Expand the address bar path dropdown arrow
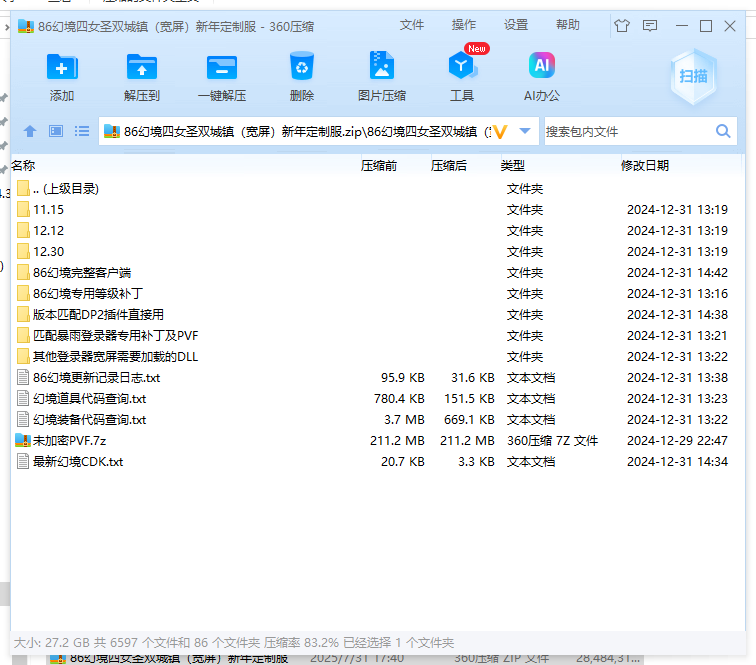 coord(525,131)
